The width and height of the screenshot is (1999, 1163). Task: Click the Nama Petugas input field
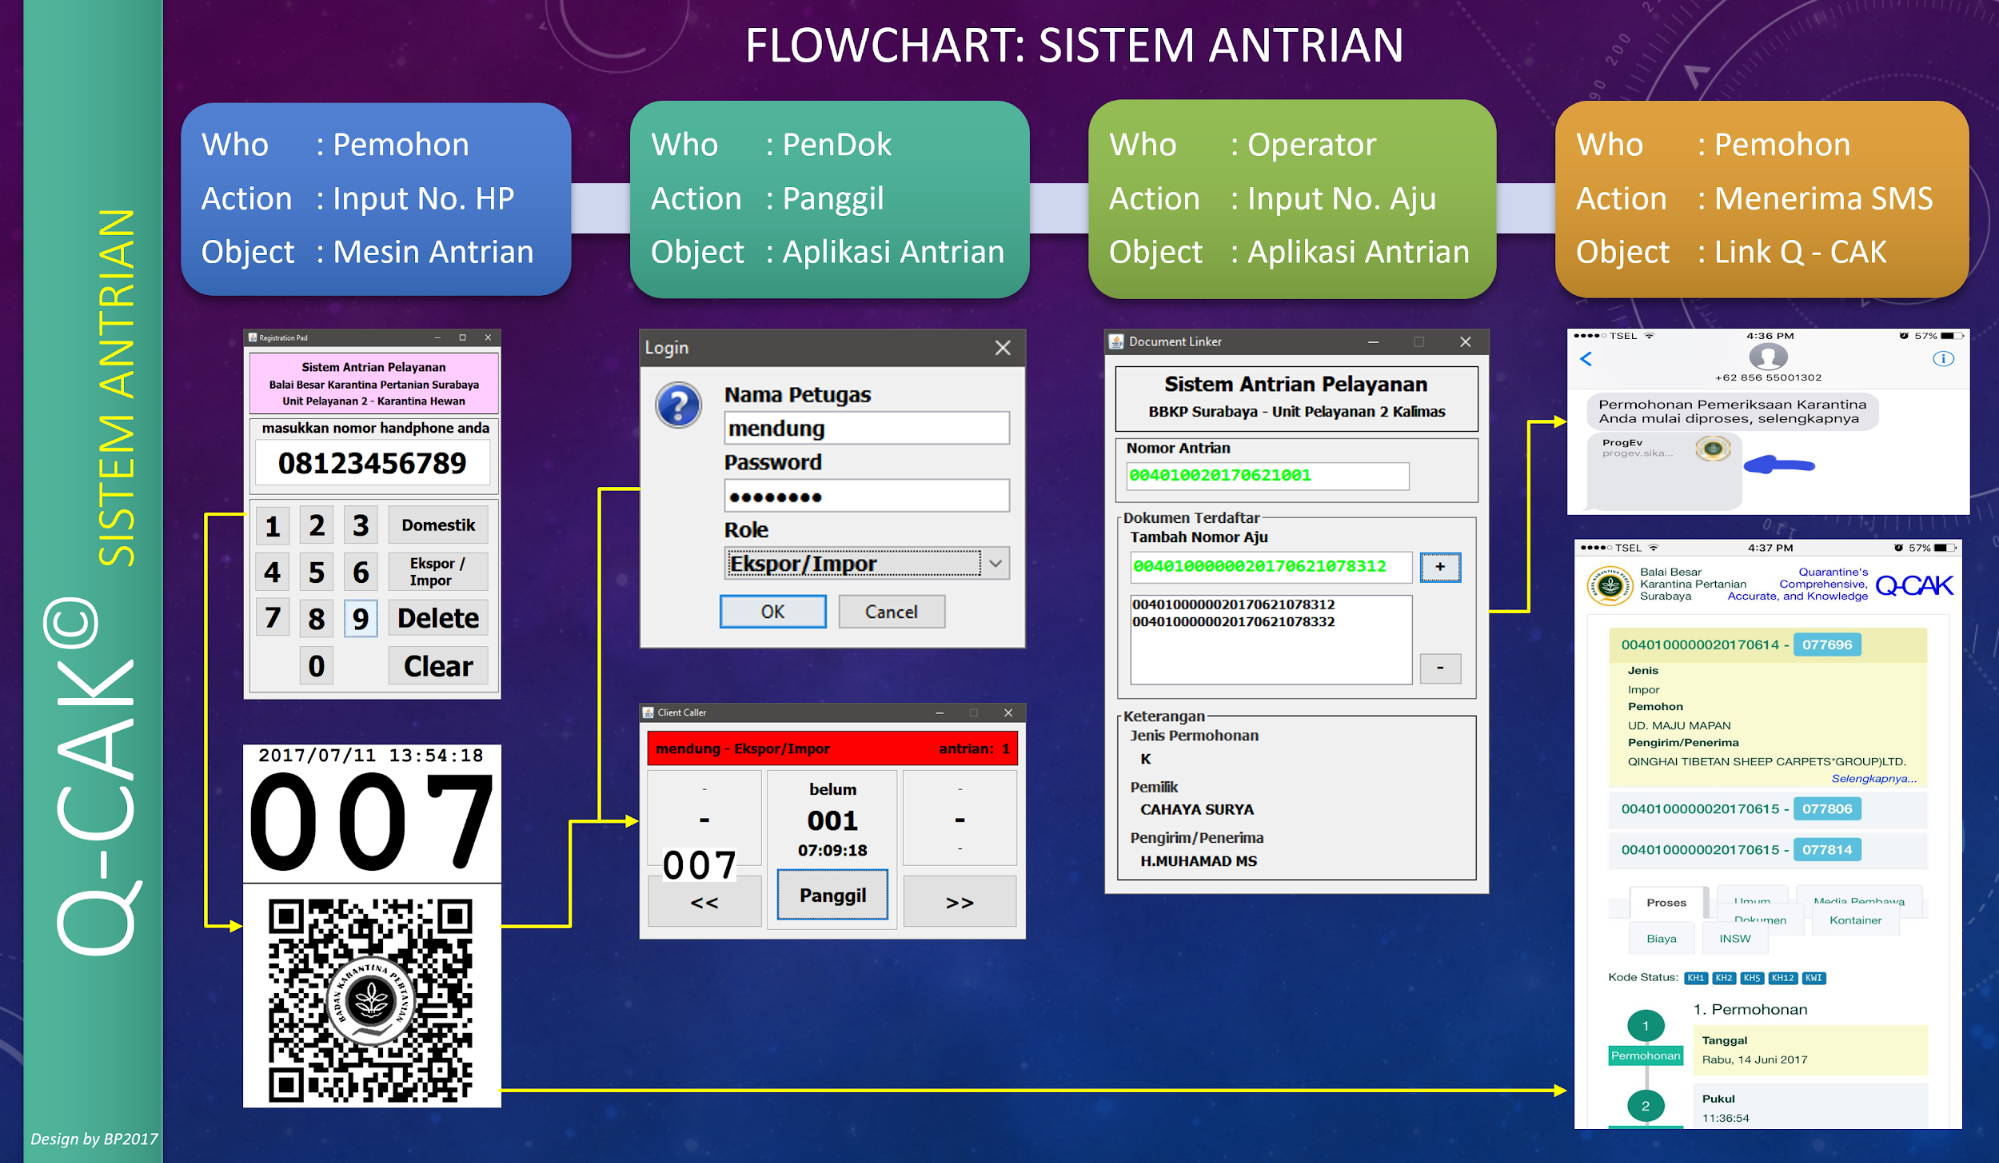coord(866,429)
